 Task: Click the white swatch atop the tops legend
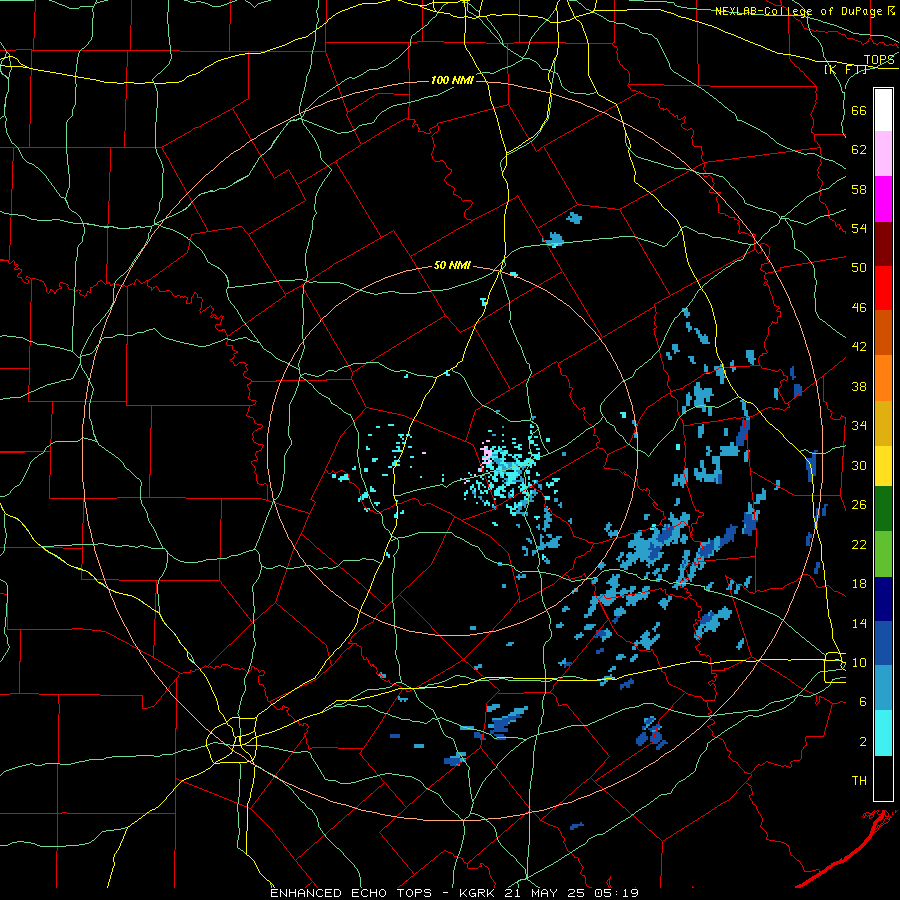point(883,110)
